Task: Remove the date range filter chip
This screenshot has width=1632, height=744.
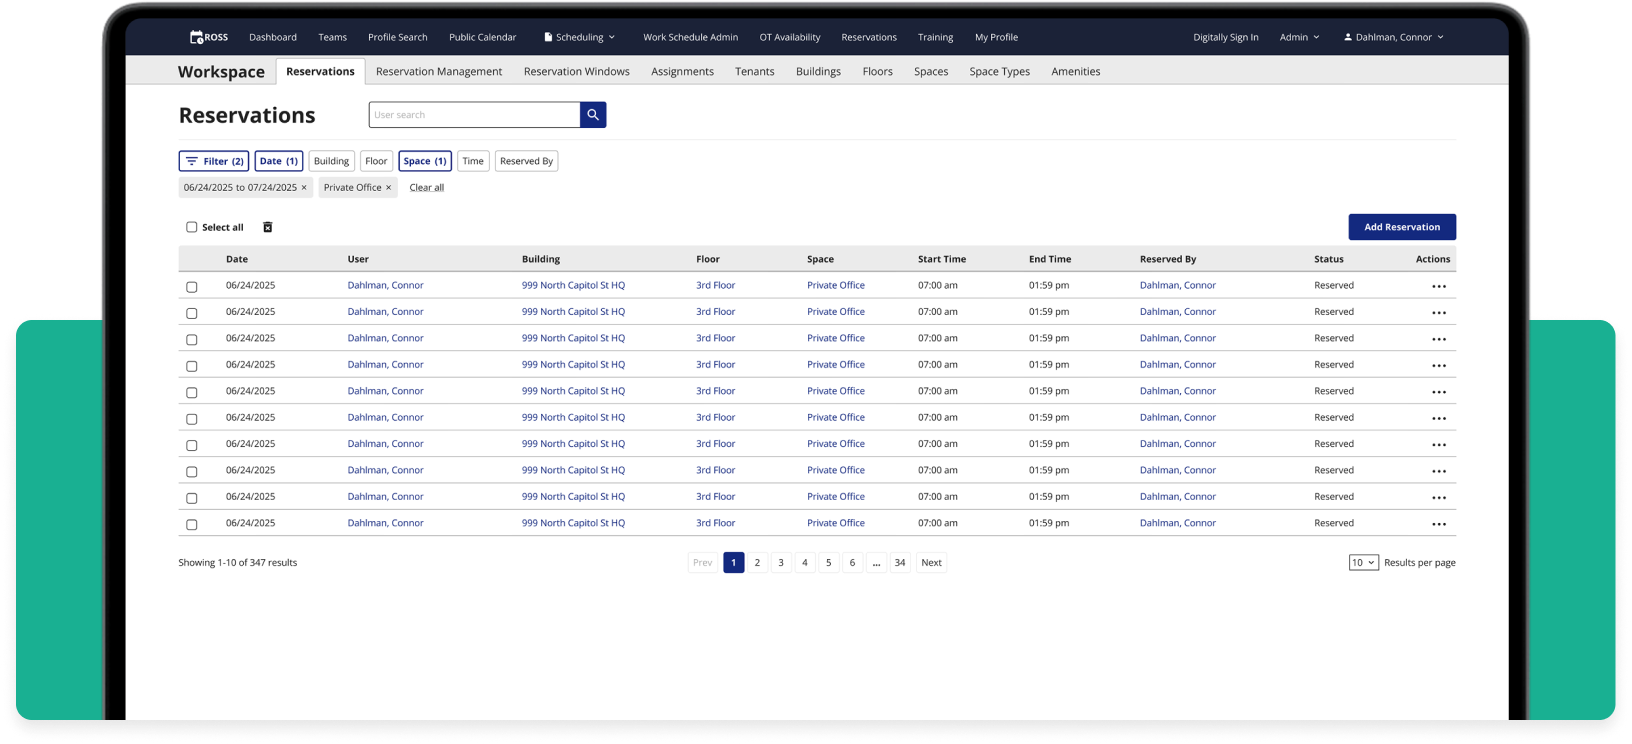Action: pos(304,188)
